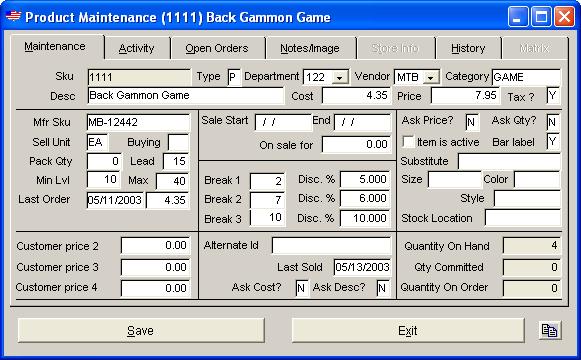Click the Break 1 quantity field
Viewport: 581px width, 360px height.
coord(267,181)
